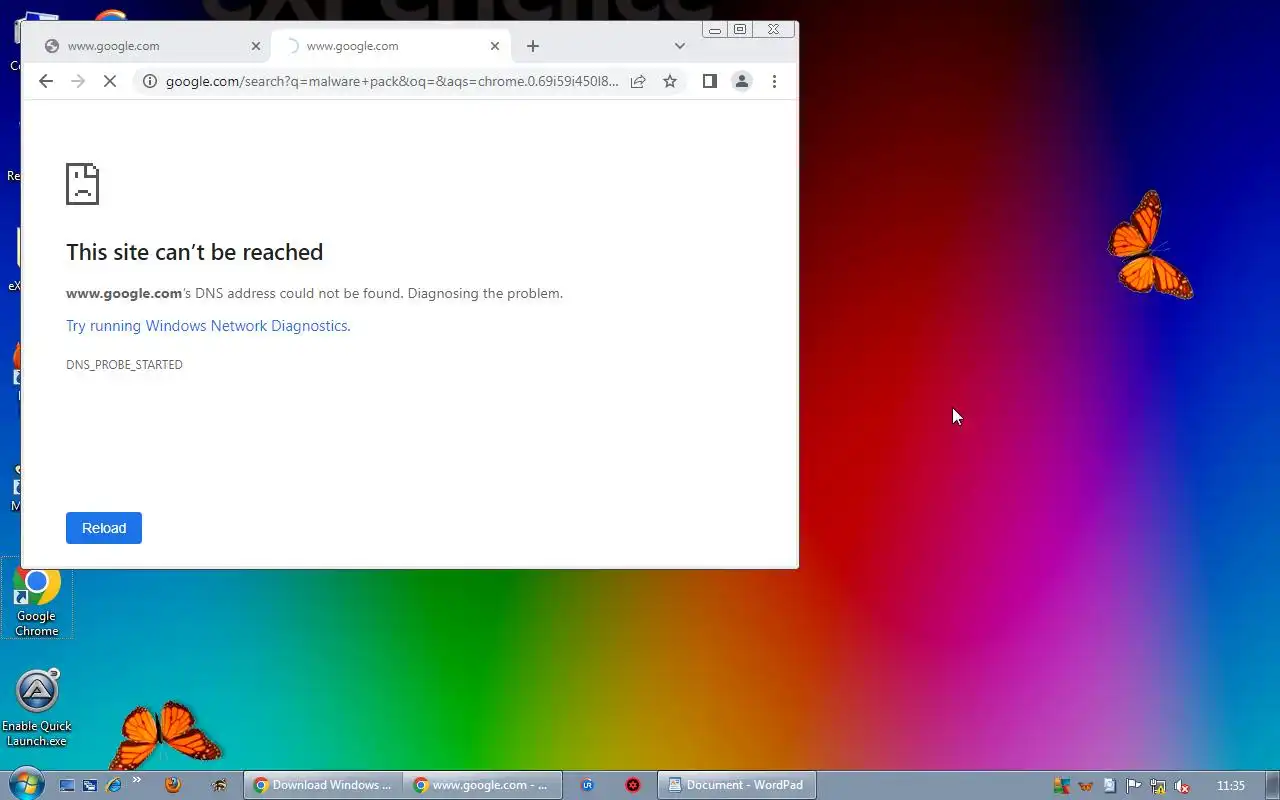Image resolution: width=1280 pixels, height=800 pixels.
Task: Go back using the browser back arrow
Action: [46, 81]
